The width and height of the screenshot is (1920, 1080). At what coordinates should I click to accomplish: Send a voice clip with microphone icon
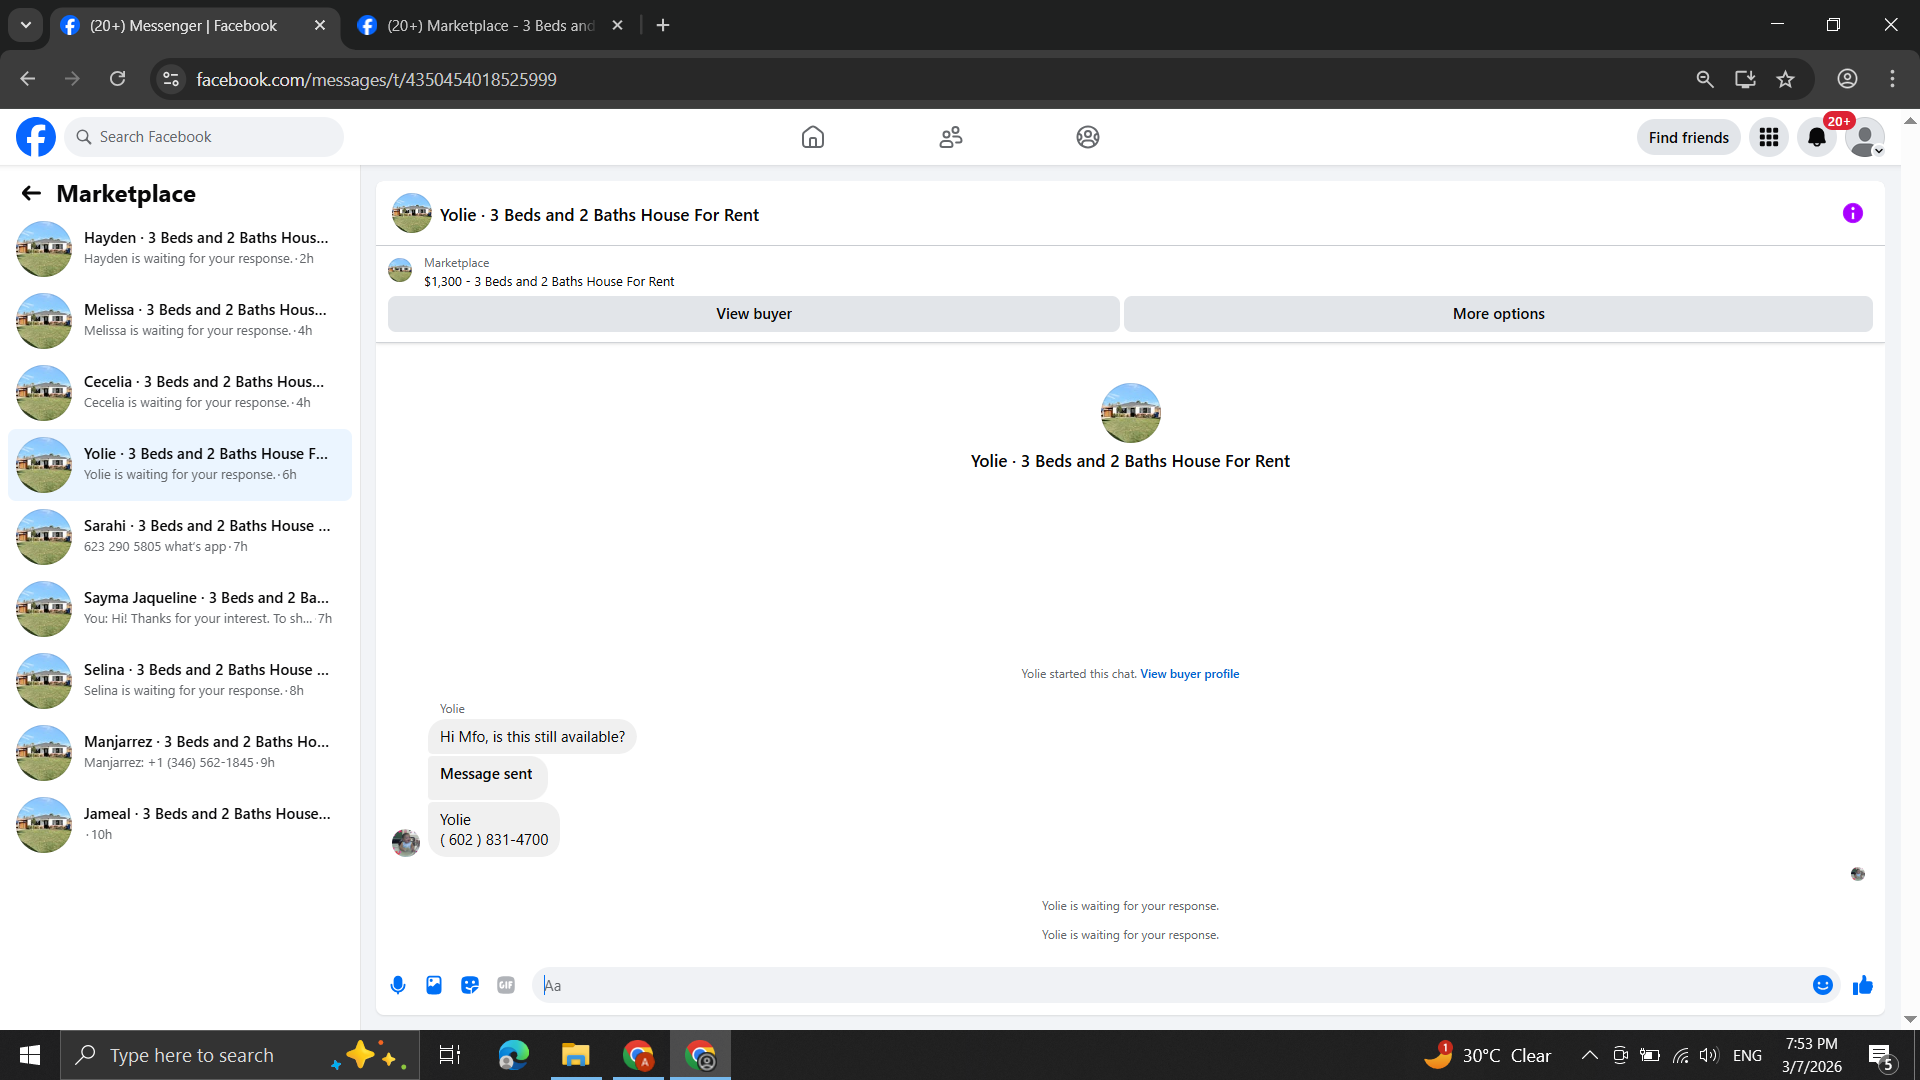tap(398, 985)
